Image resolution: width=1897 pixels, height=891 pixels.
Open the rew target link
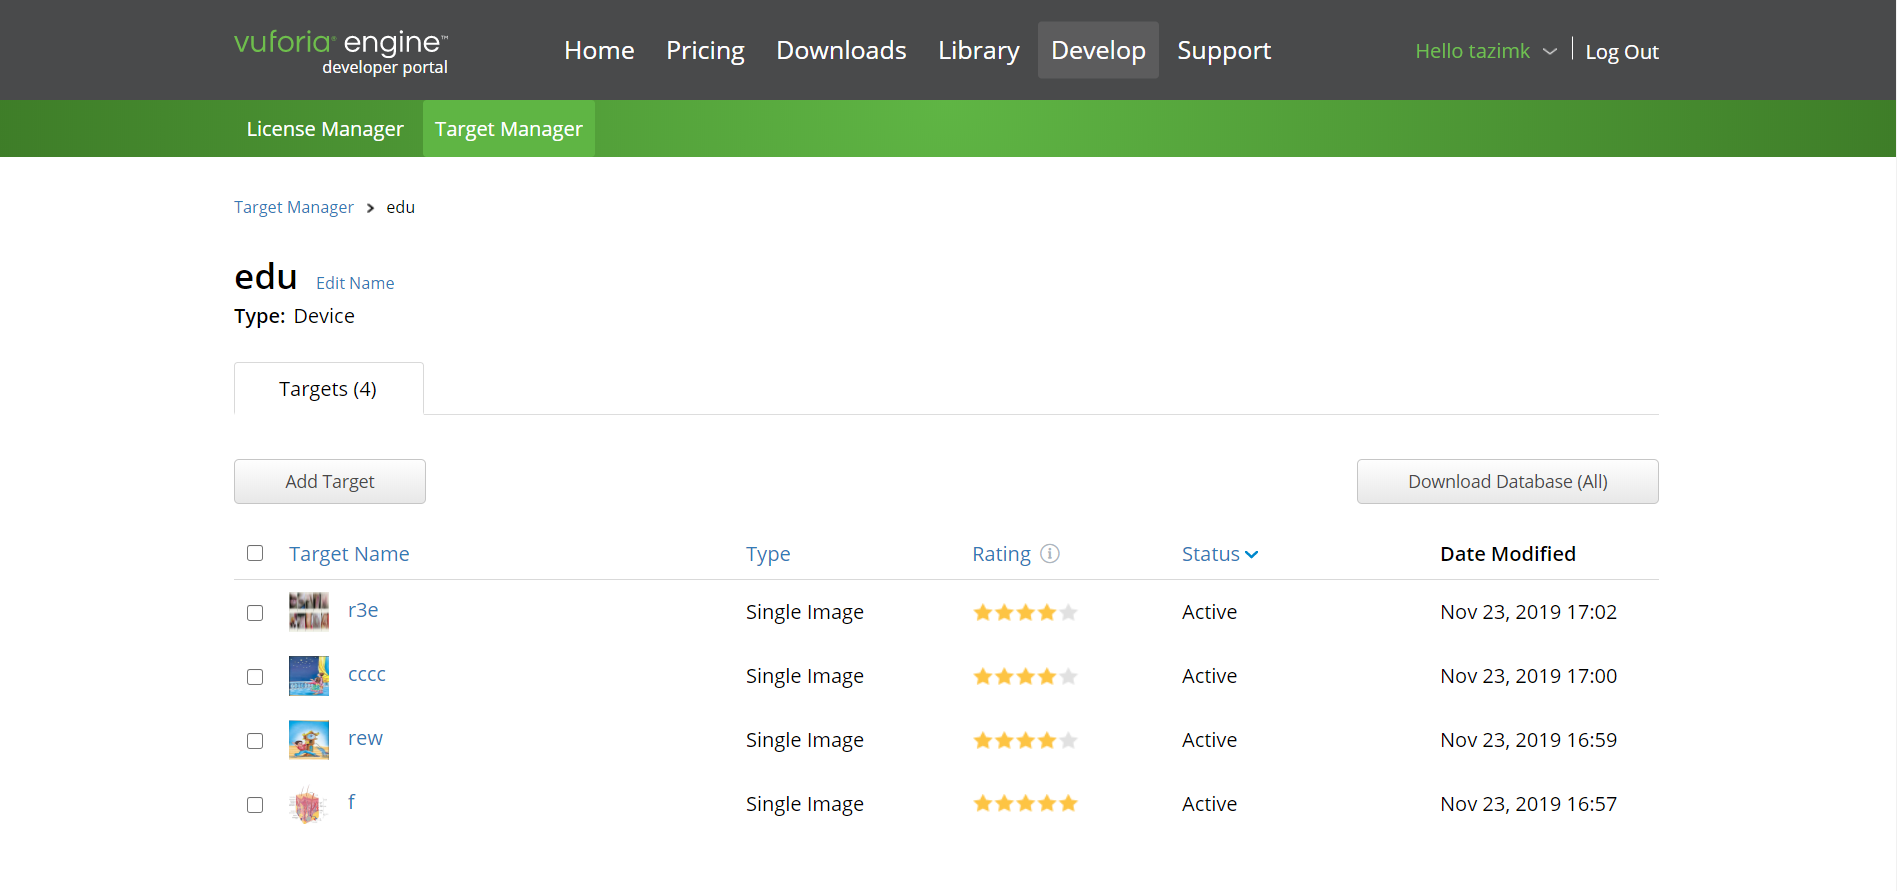click(x=365, y=738)
